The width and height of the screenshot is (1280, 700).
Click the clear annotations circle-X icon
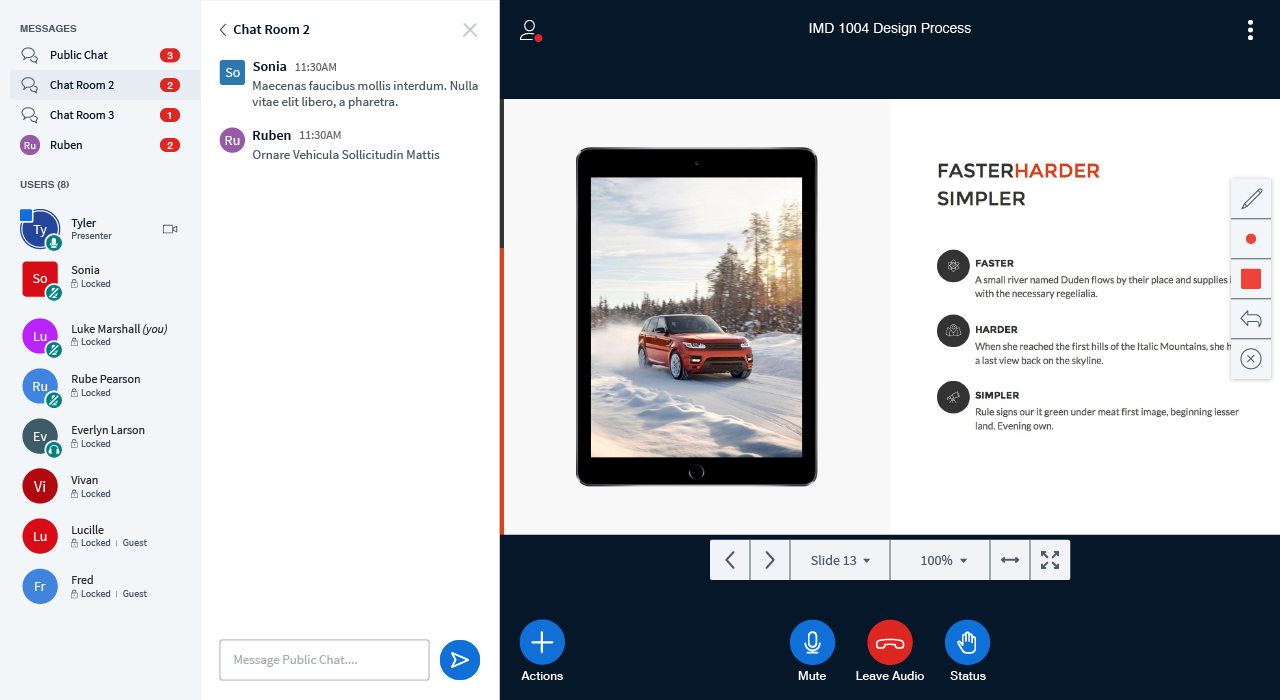pyautogui.click(x=1251, y=359)
